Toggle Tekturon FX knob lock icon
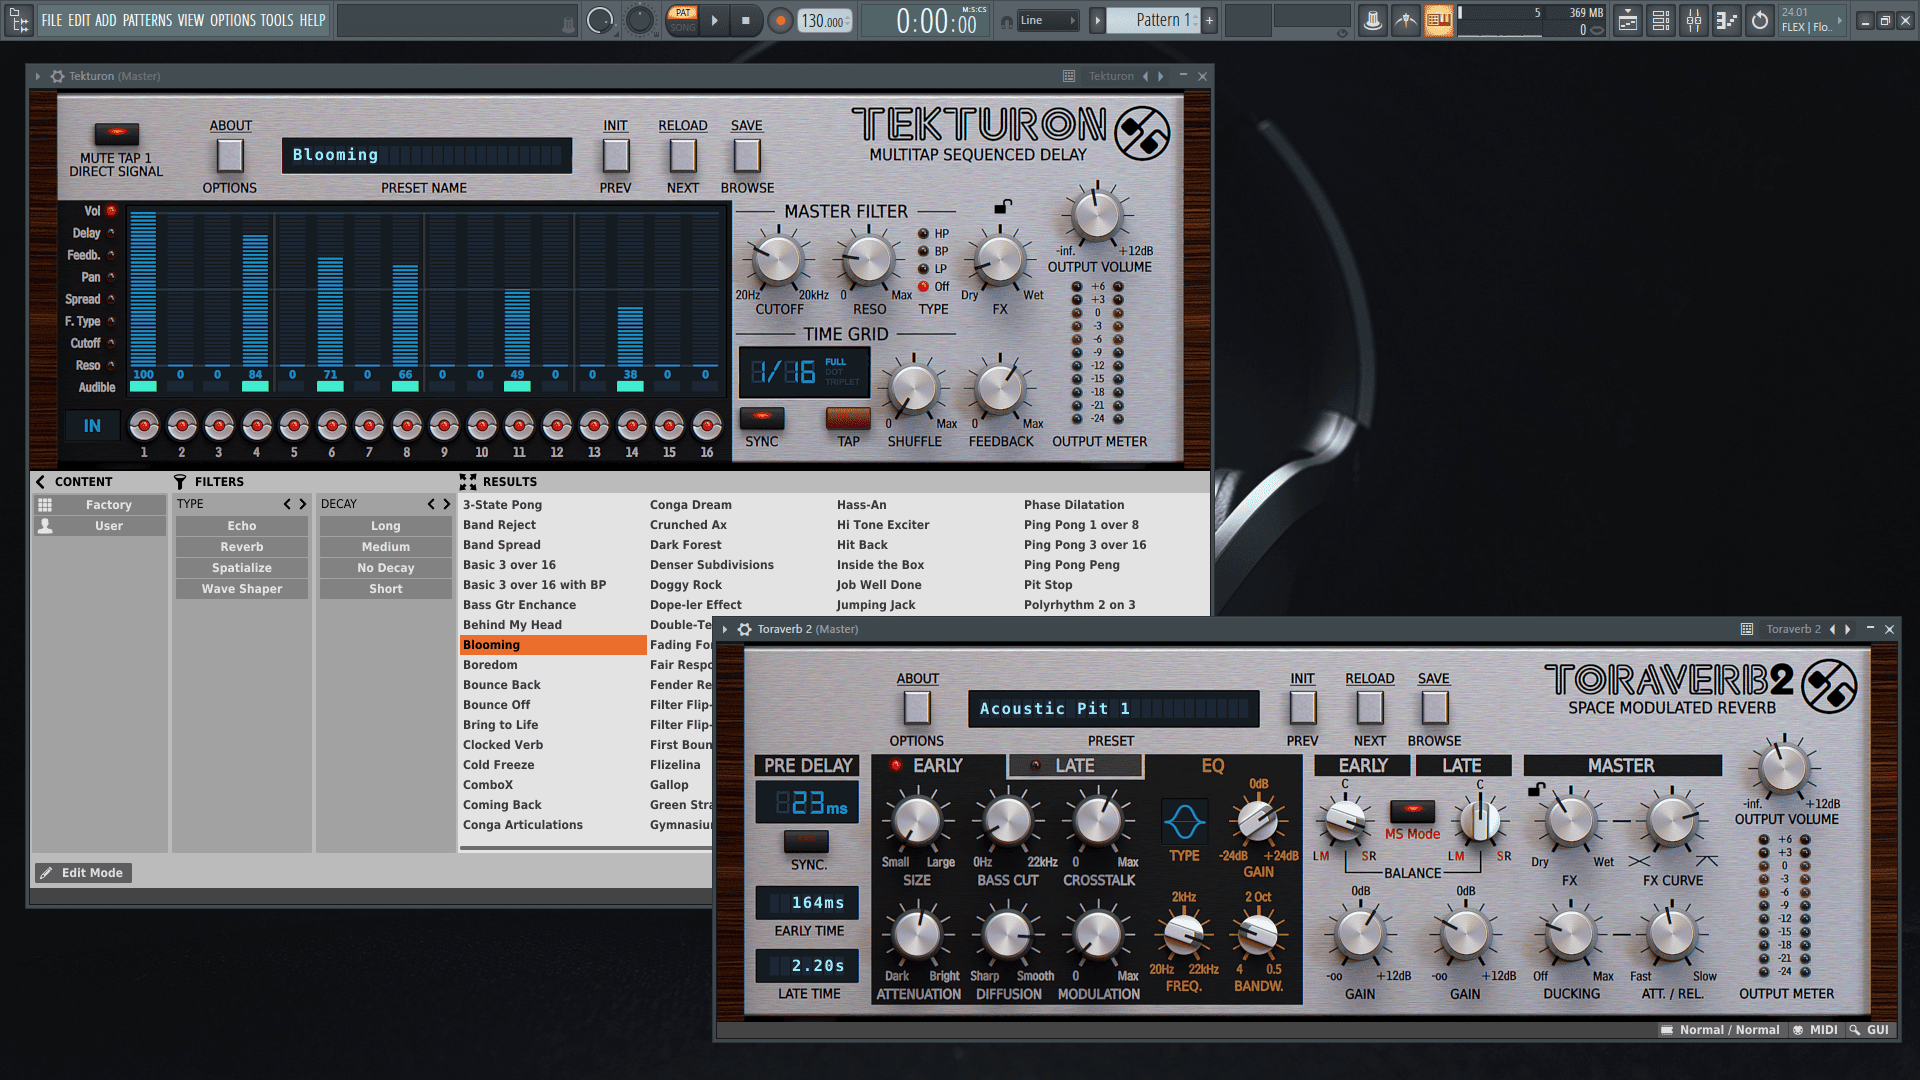 point(1002,206)
